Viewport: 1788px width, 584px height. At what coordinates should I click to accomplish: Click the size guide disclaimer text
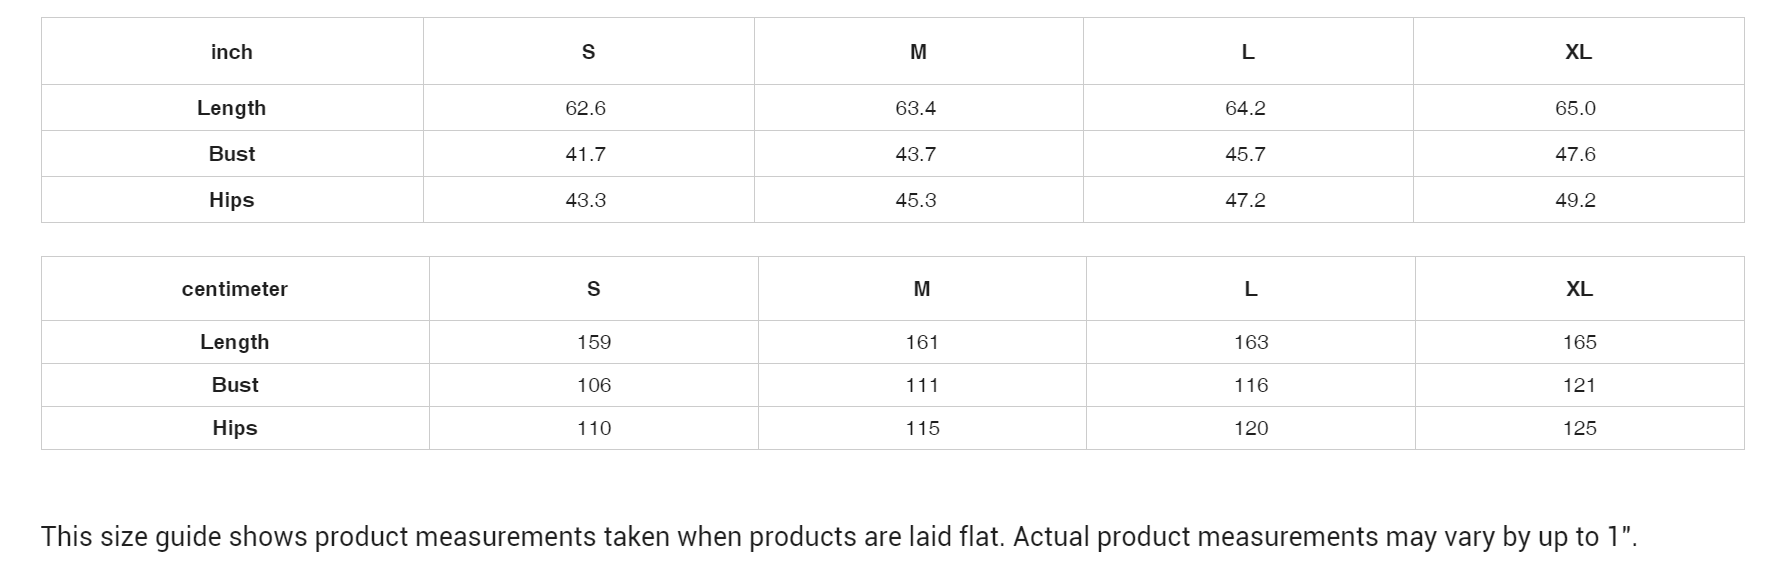point(838,537)
